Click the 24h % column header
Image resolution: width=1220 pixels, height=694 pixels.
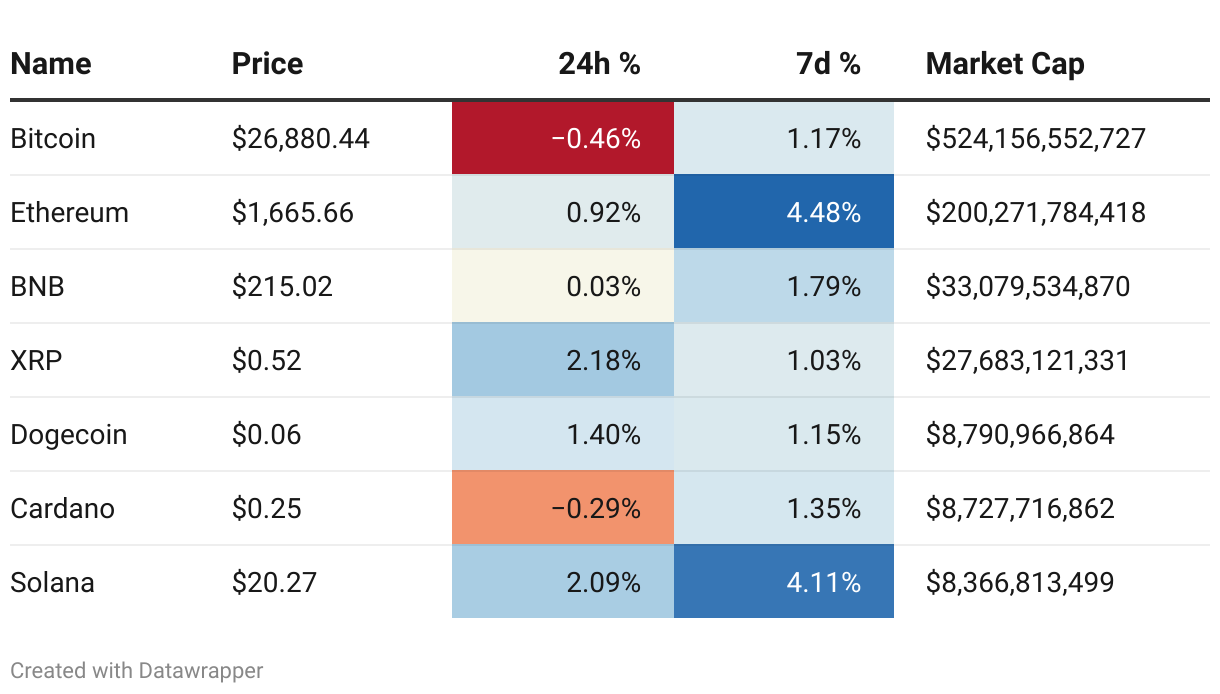599,64
